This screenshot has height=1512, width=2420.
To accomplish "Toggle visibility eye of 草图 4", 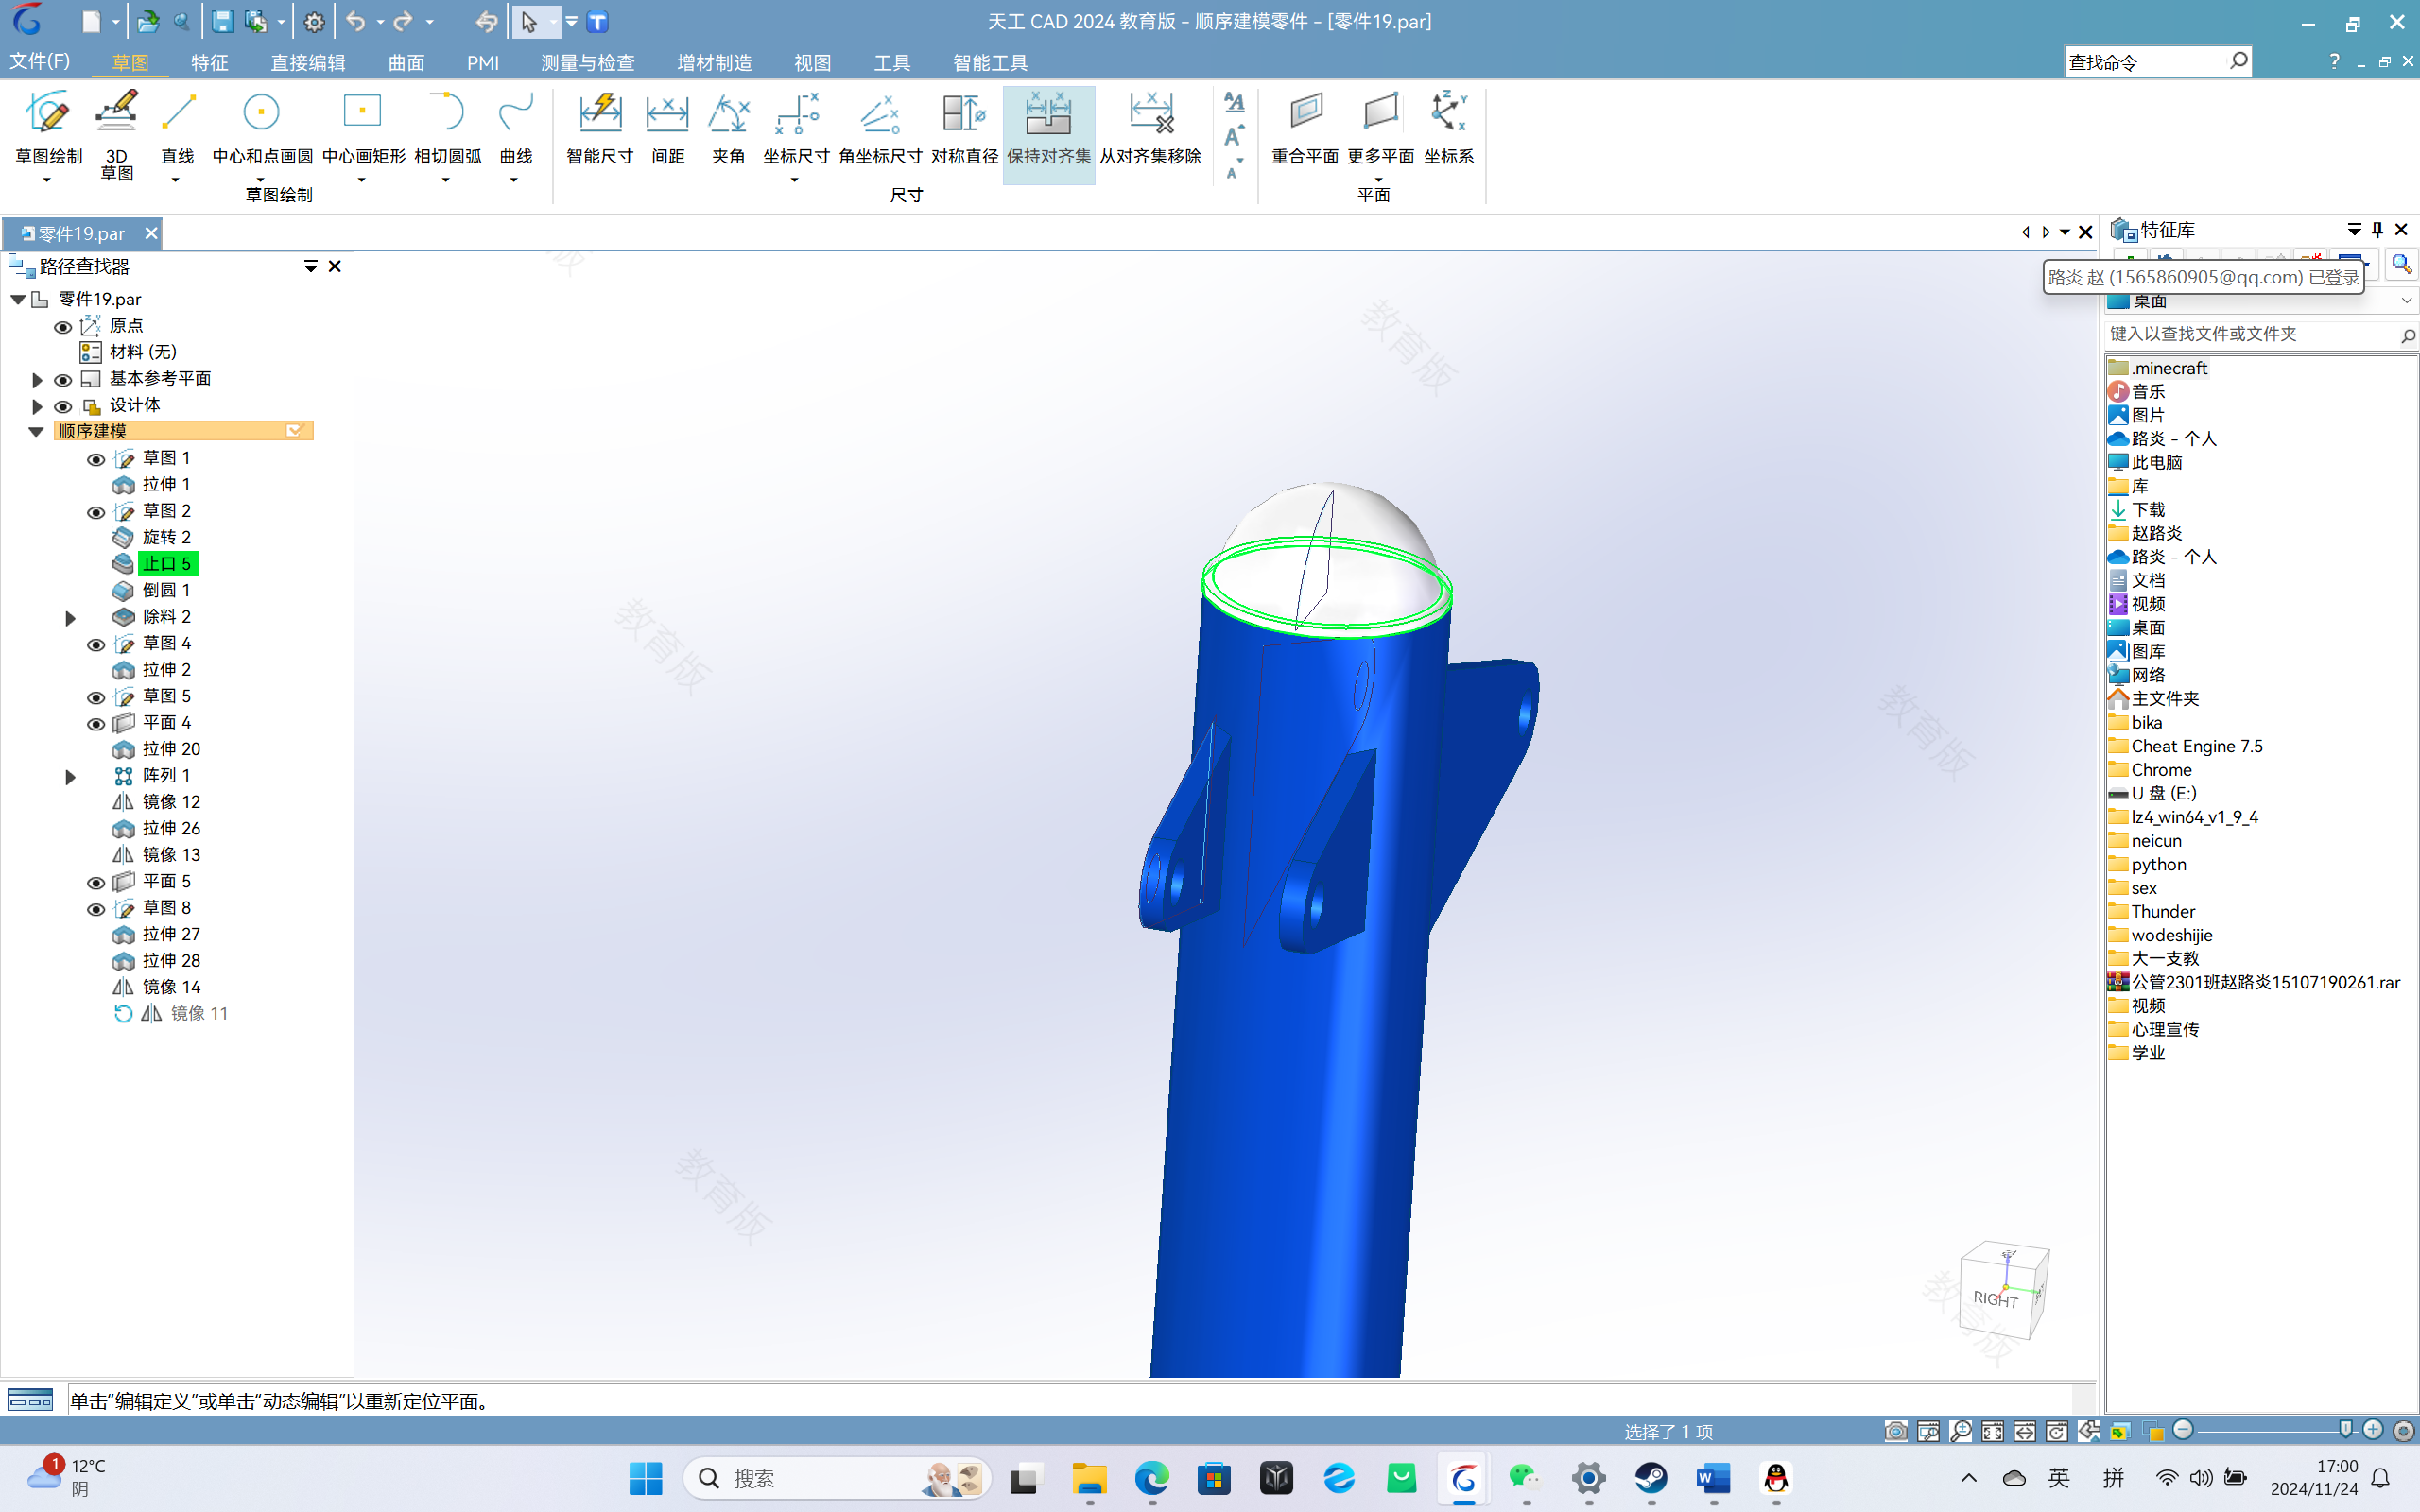I will (96, 645).
